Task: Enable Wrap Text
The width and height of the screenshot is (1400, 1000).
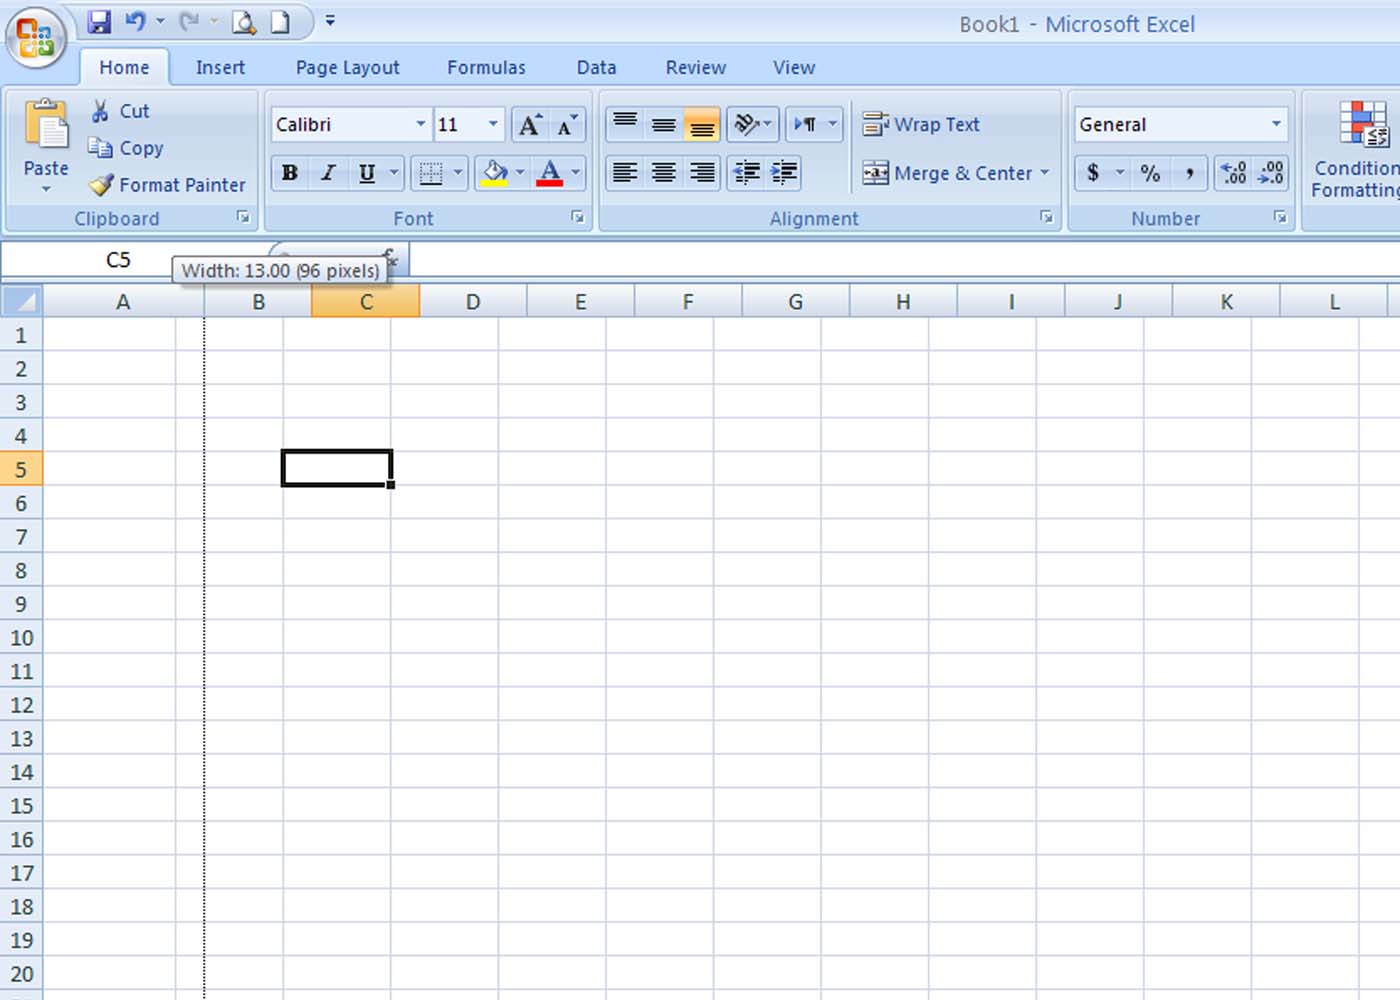Action: pyautogui.click(x=921, y=124)
